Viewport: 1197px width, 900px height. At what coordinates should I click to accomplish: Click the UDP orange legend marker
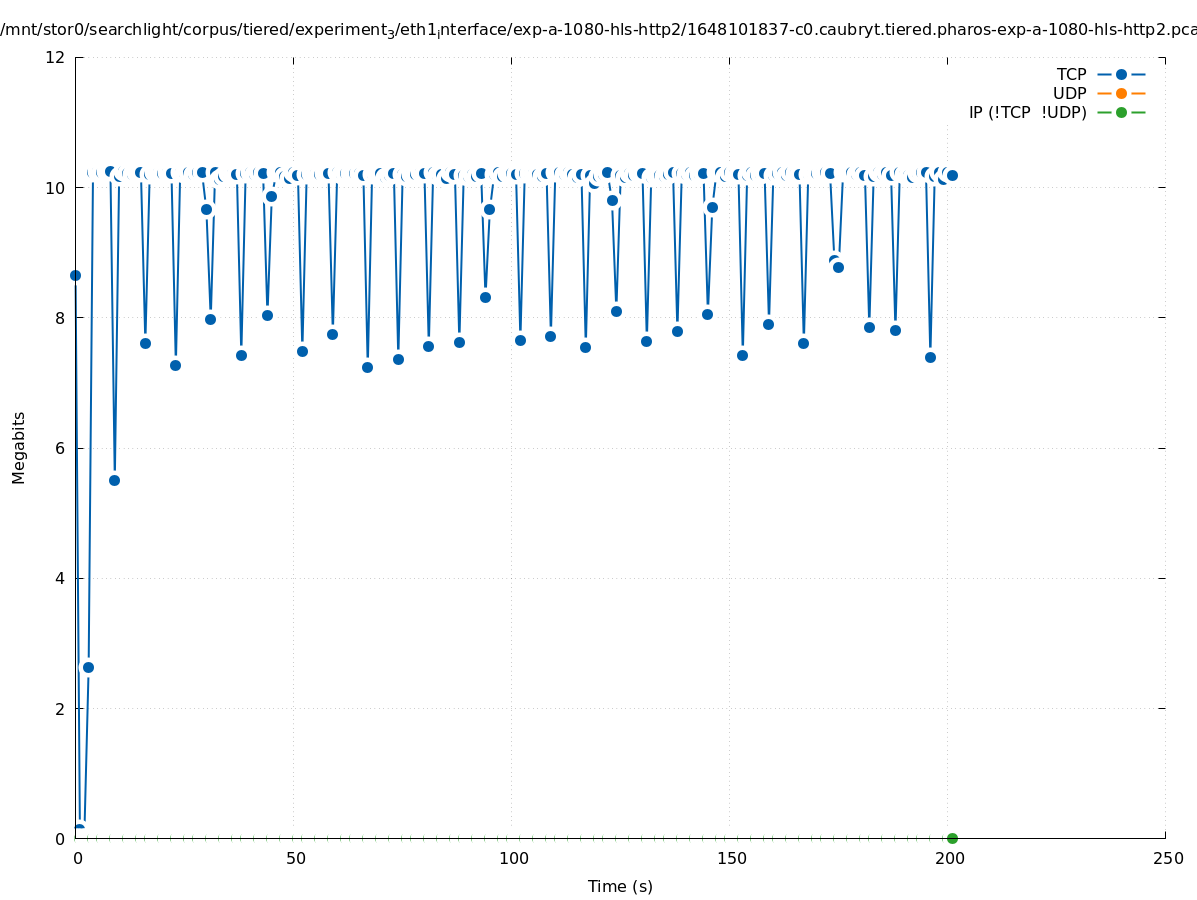pyautogui.click(x=1121, y=93)
